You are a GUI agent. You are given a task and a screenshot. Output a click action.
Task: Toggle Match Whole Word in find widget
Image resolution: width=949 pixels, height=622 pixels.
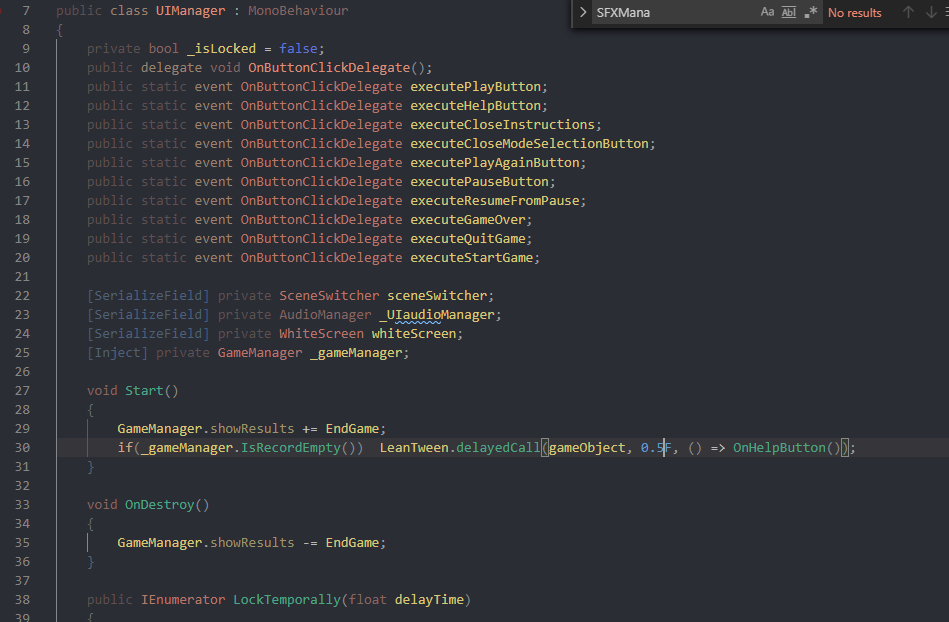pyautogui.click(x=789, y=12)
